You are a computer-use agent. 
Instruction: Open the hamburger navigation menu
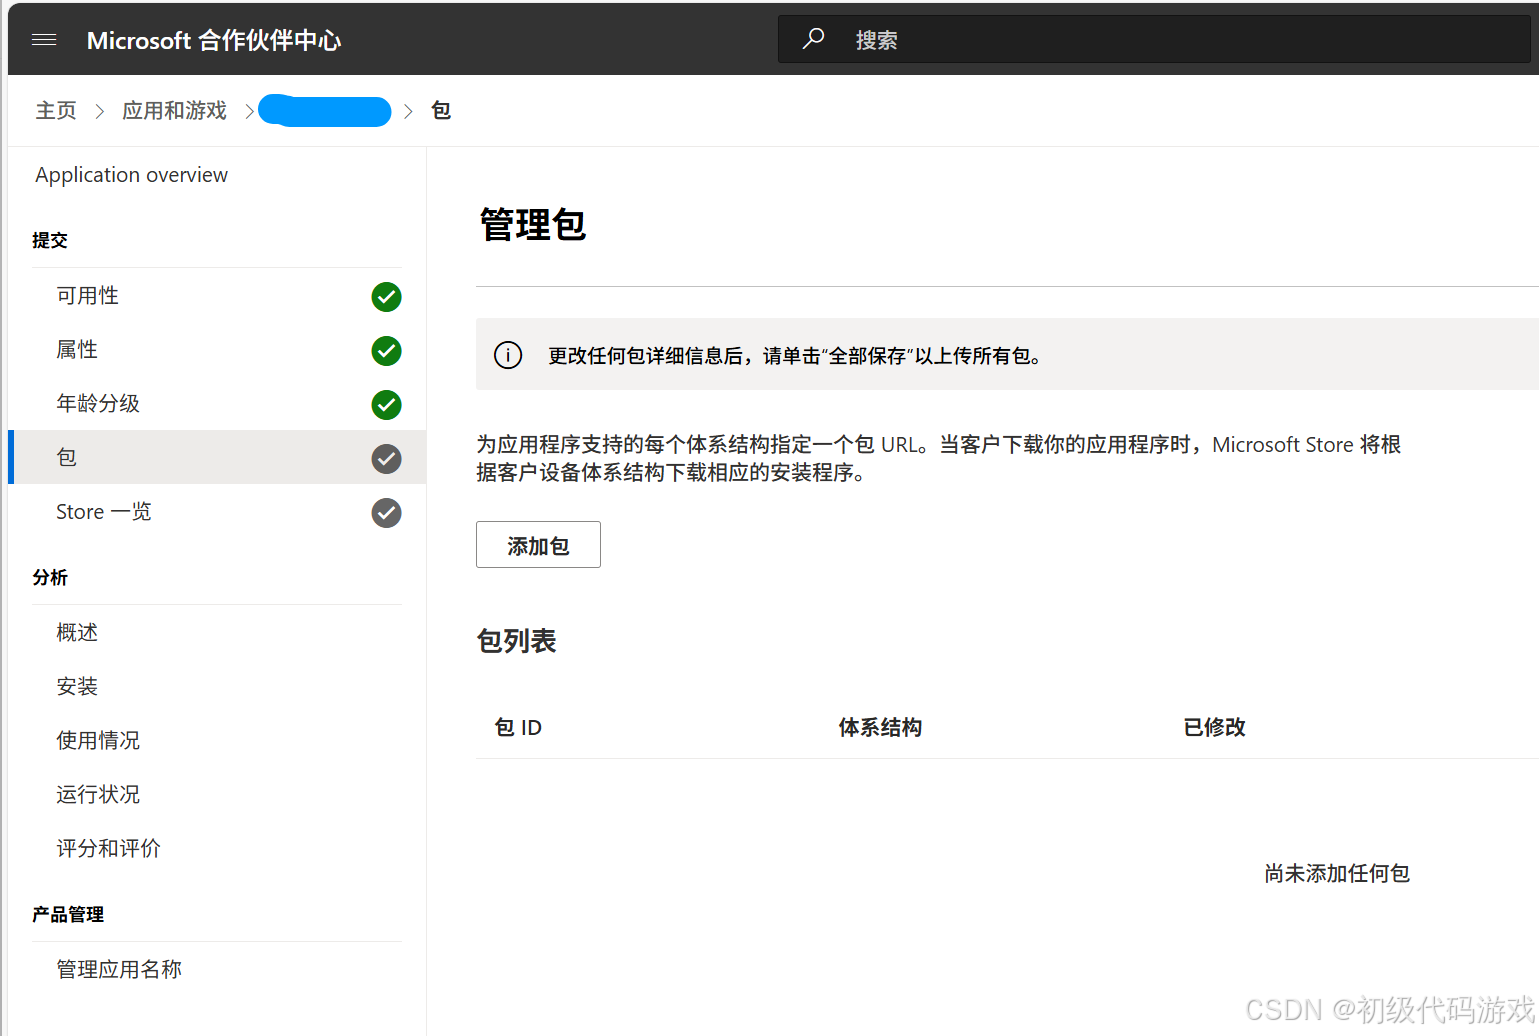(44, 40)
